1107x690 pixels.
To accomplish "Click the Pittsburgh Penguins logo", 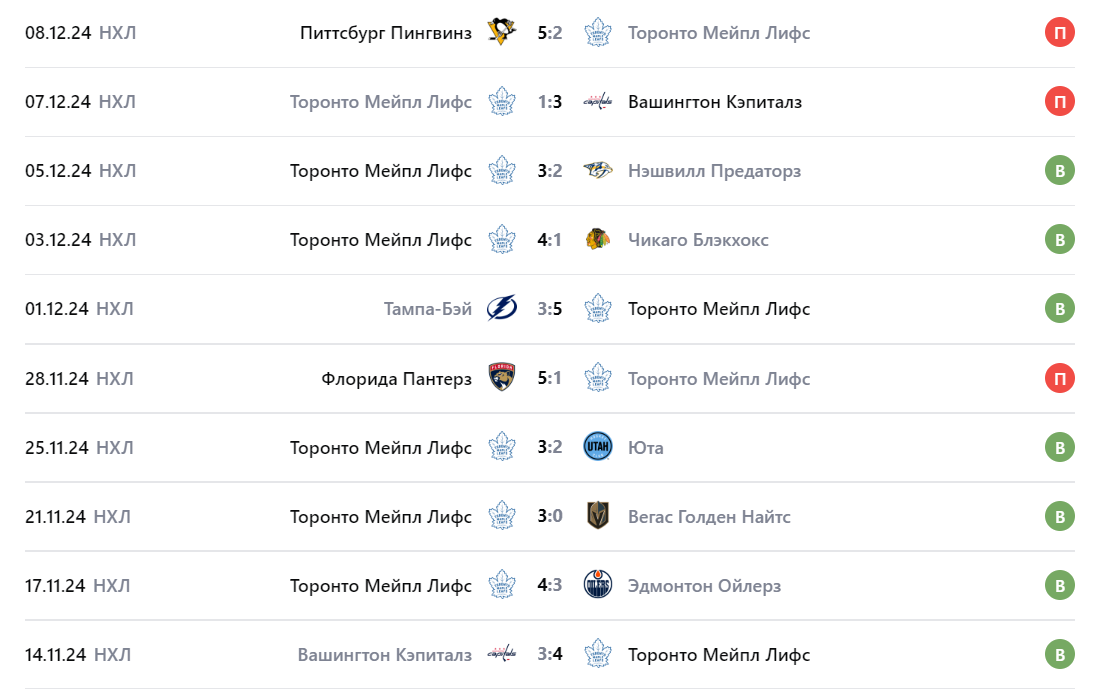I will pos(501,32).
